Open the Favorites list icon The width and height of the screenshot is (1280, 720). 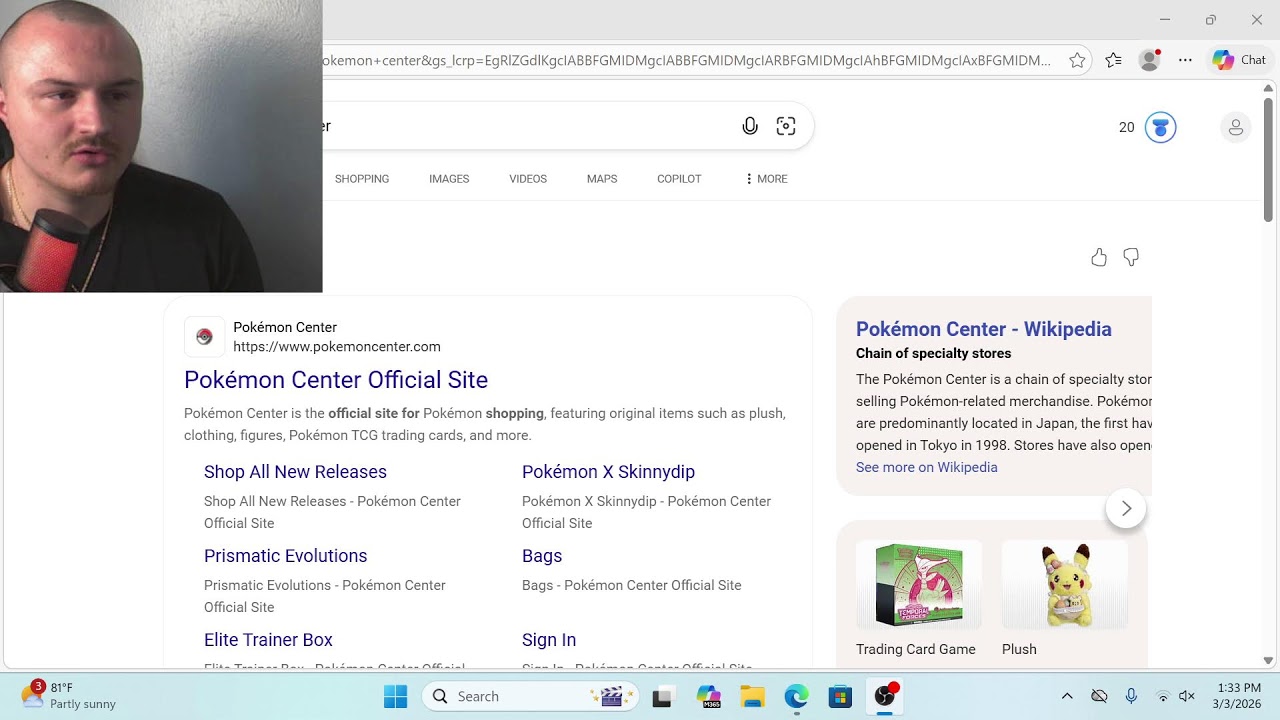click(x=1113, y=60)
